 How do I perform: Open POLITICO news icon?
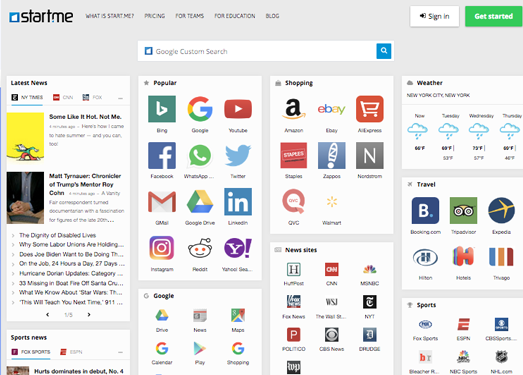coord(294,335)
